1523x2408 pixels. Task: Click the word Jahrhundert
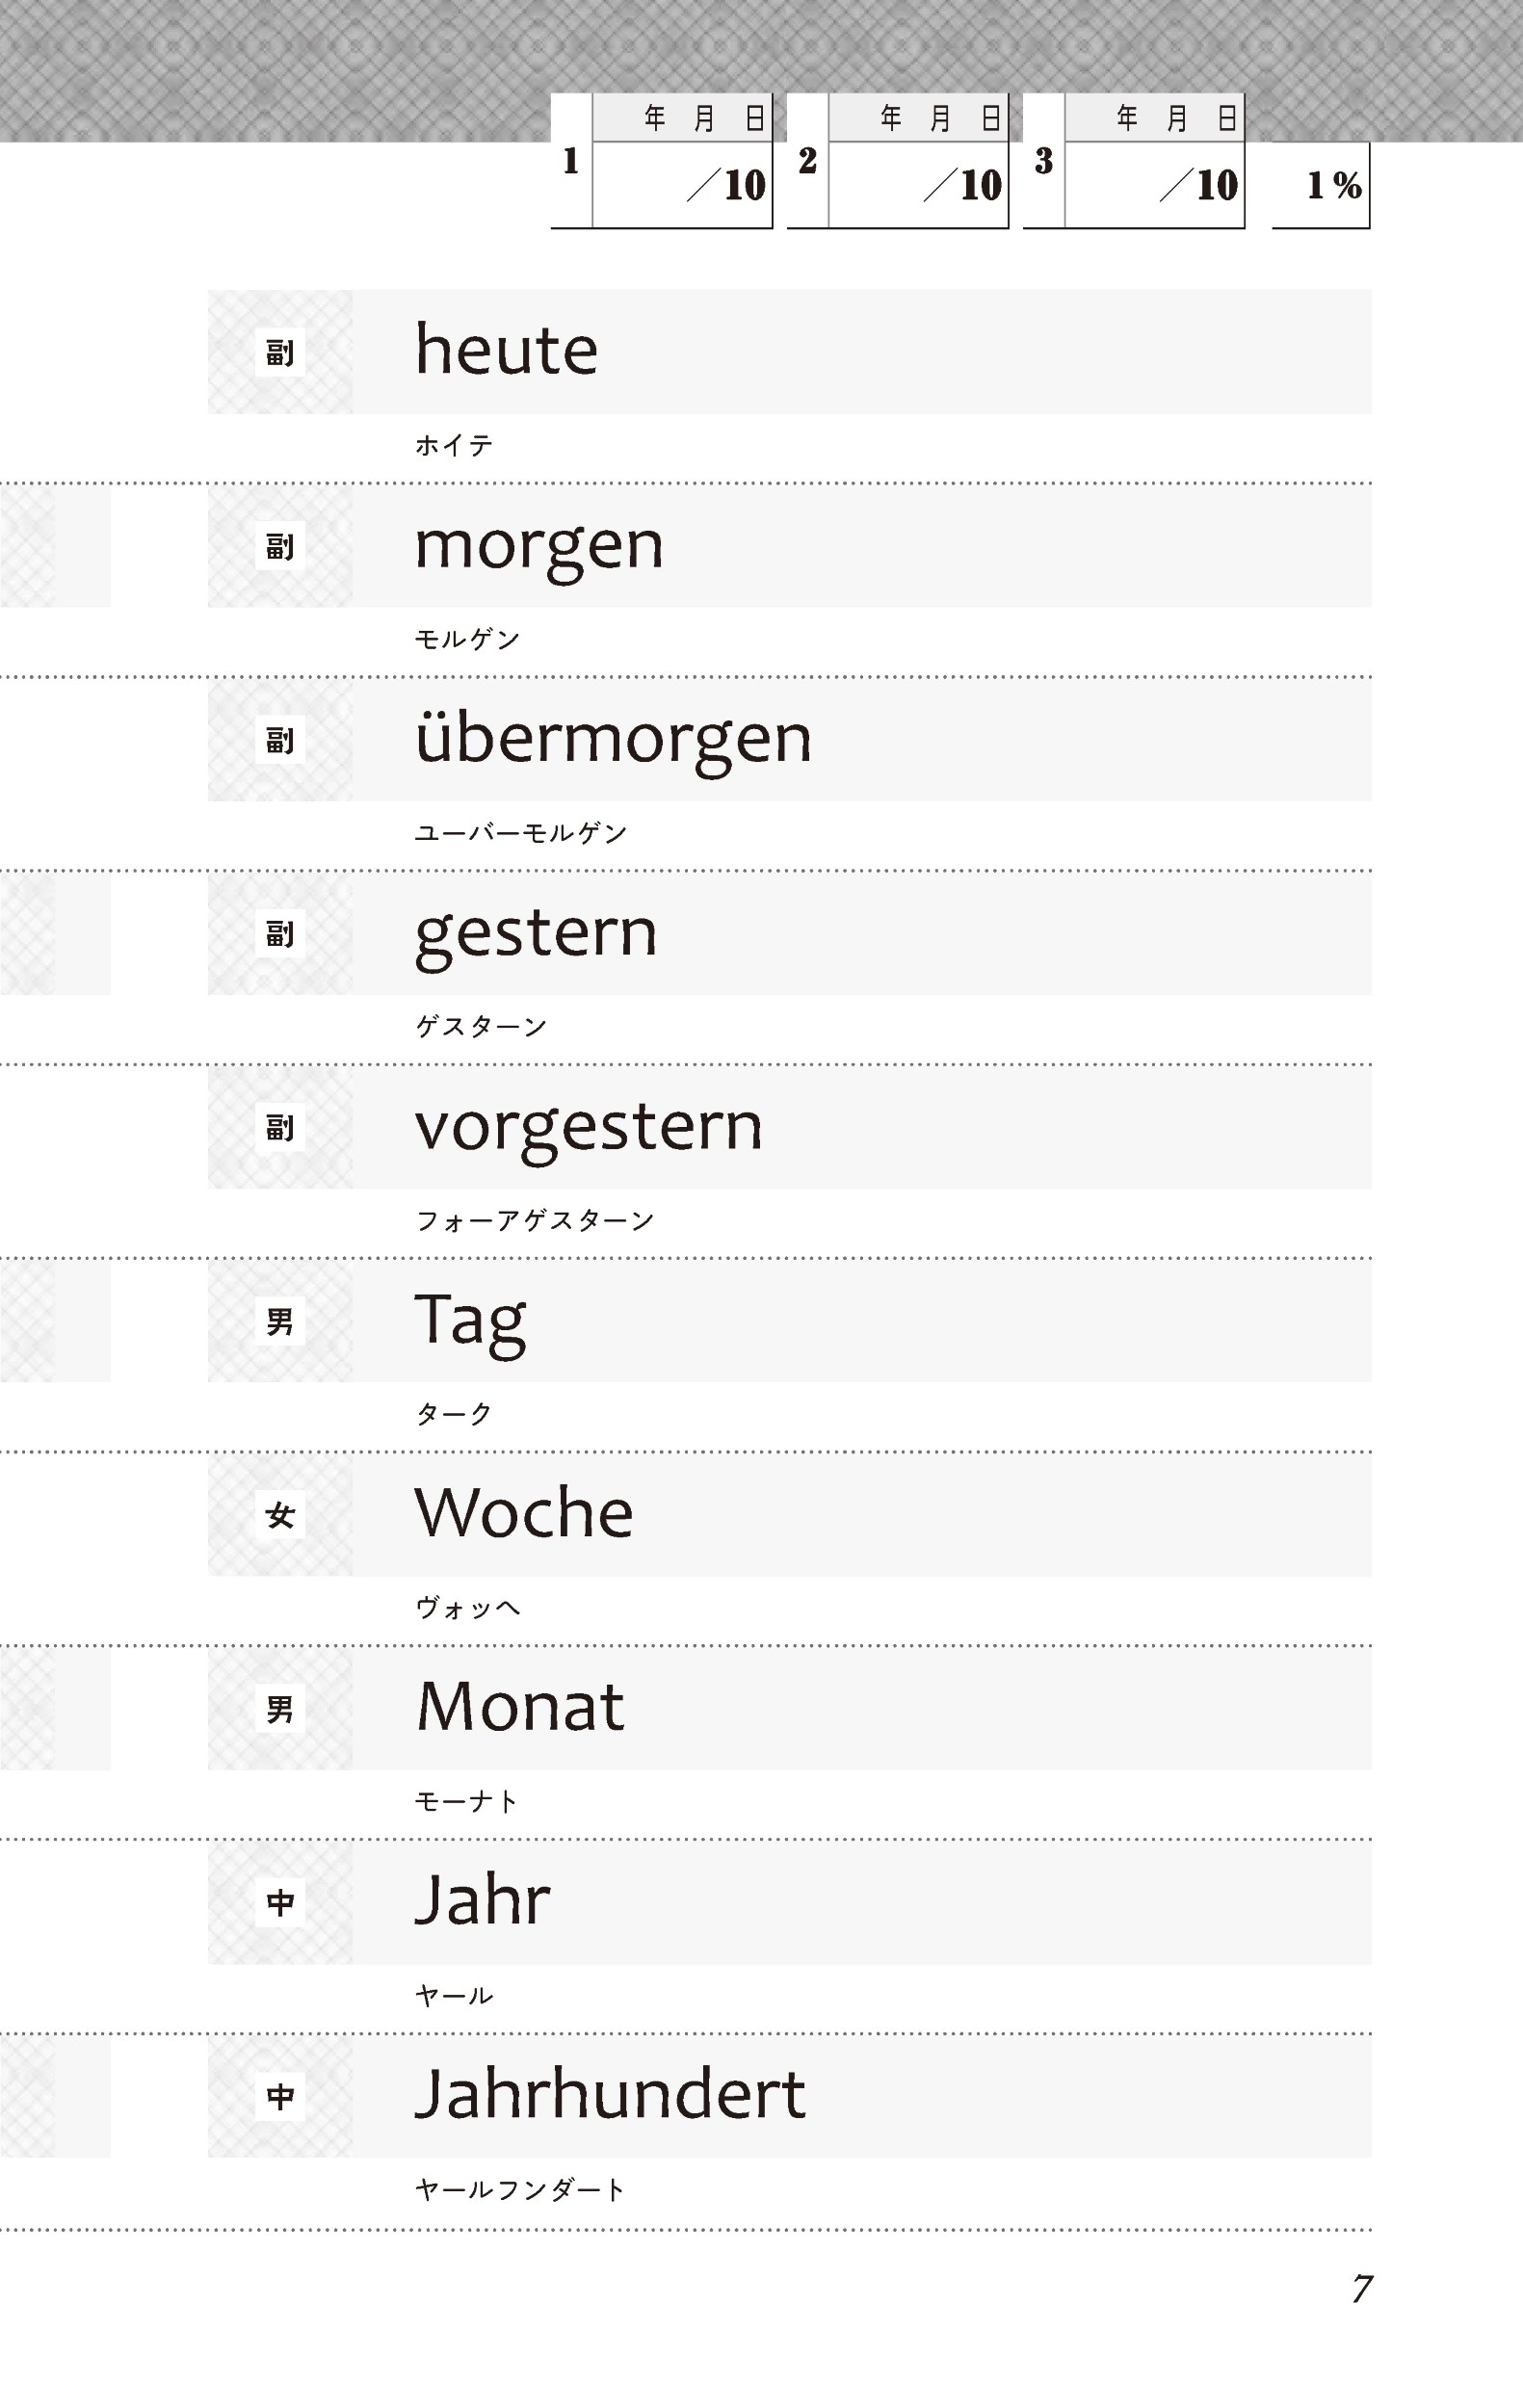pos(610,2095)
